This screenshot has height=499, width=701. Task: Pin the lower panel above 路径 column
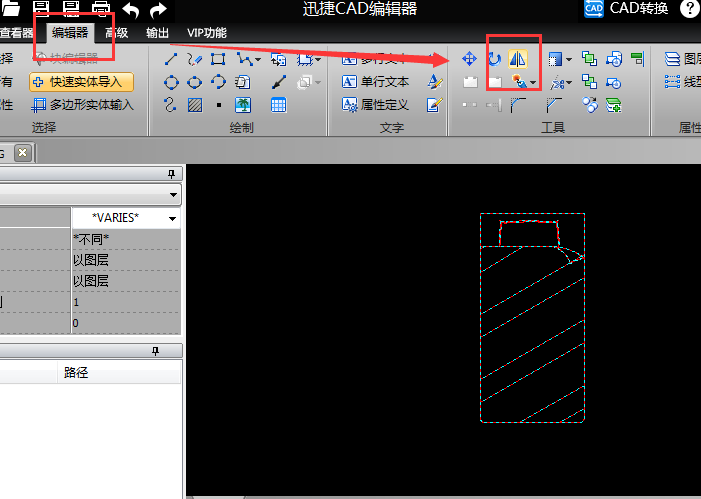(x=156, y=351)
